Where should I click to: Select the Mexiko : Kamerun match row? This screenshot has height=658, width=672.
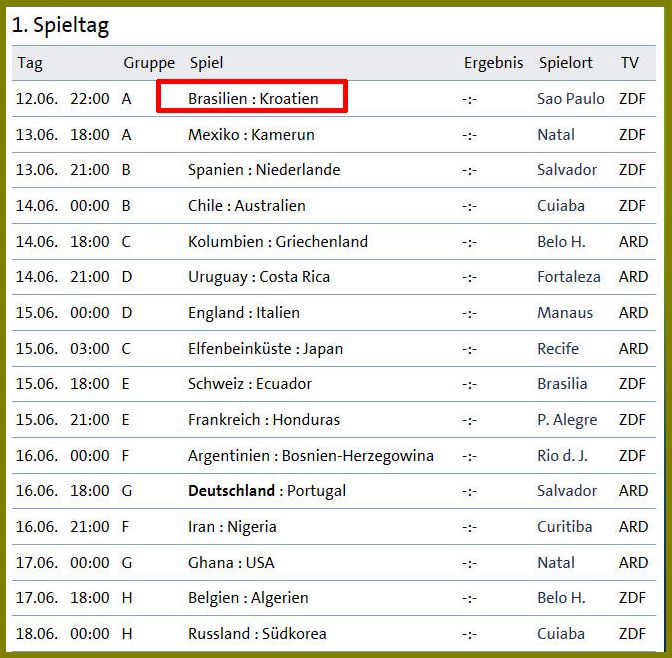pos(251,134)
